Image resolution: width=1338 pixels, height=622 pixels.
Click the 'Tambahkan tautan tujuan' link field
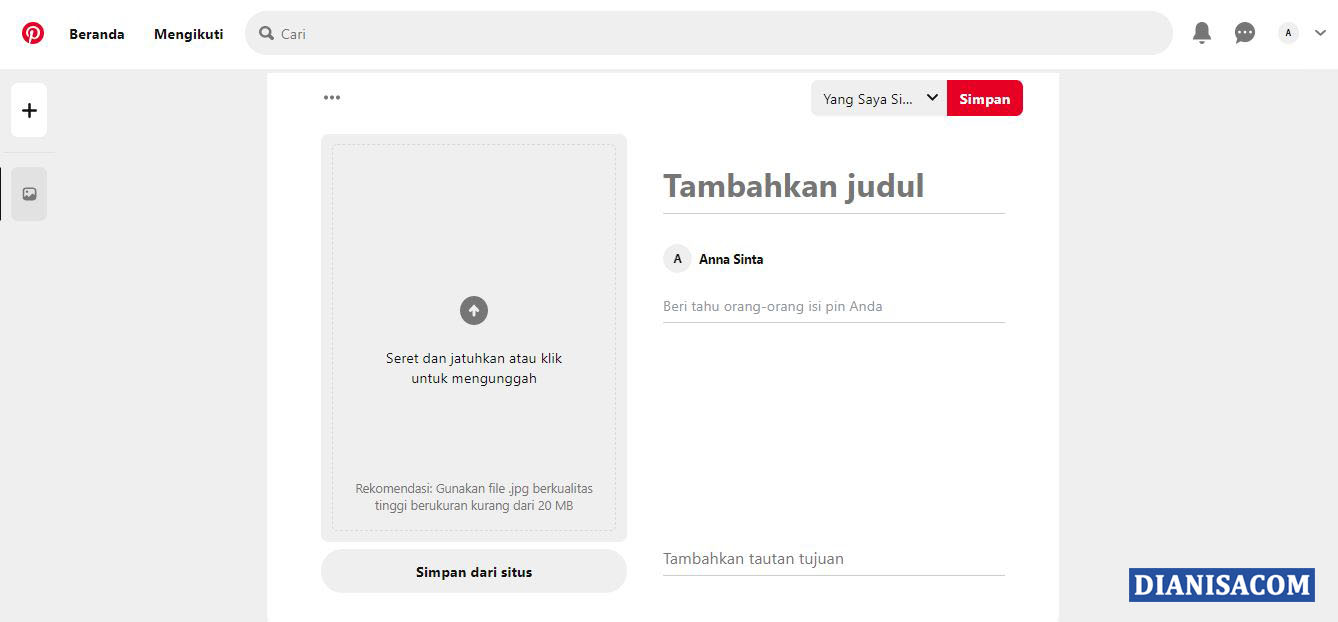coord(753,558)
